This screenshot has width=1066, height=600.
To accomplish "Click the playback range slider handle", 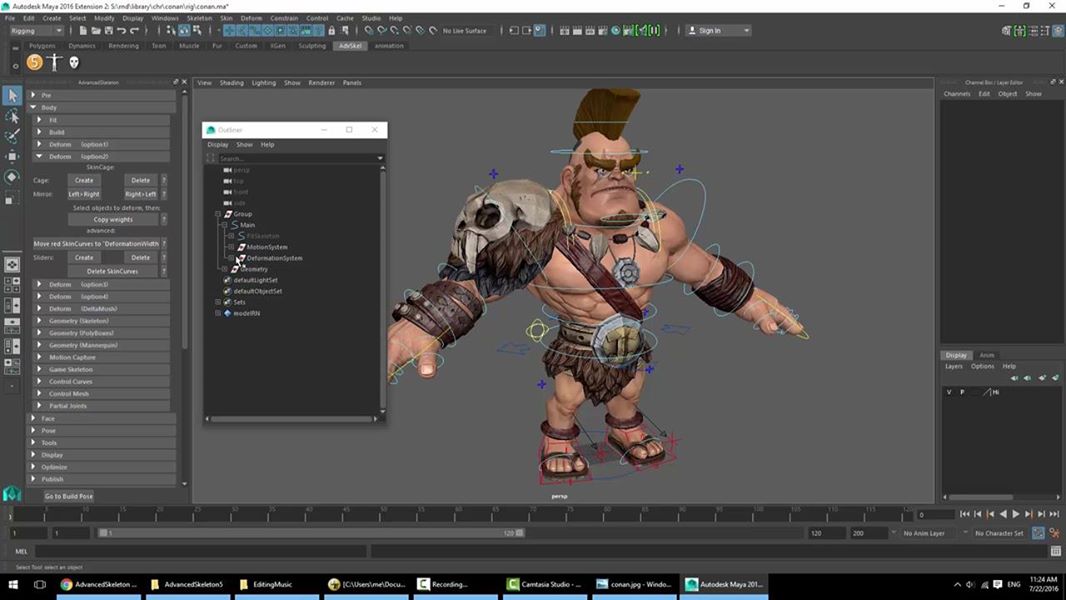I will click(x=312, y=533).
